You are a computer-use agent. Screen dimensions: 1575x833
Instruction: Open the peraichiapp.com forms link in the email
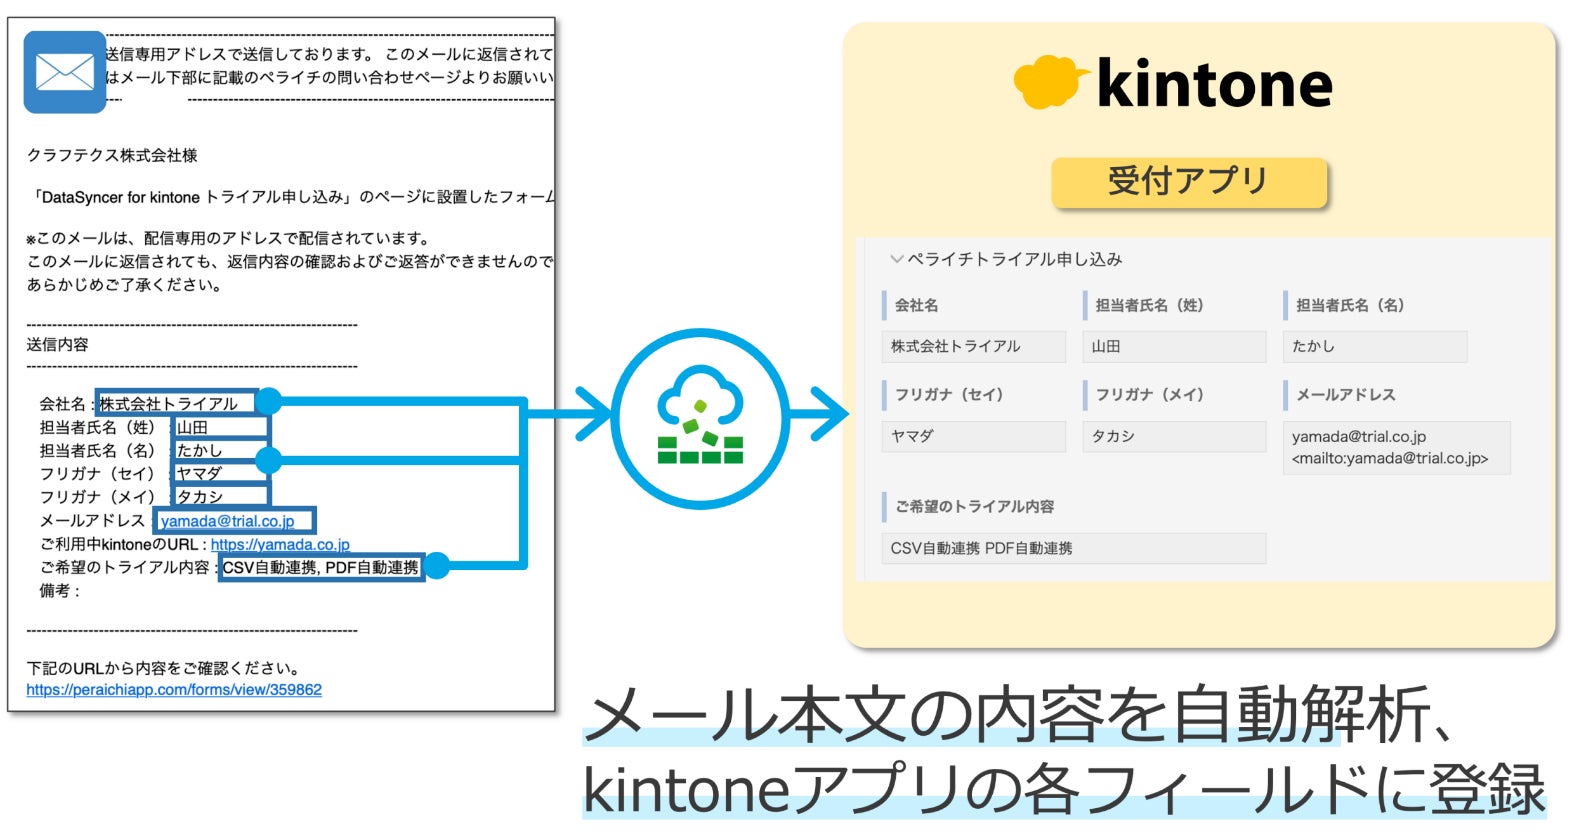pyautogui.click(x=174, y=690)
